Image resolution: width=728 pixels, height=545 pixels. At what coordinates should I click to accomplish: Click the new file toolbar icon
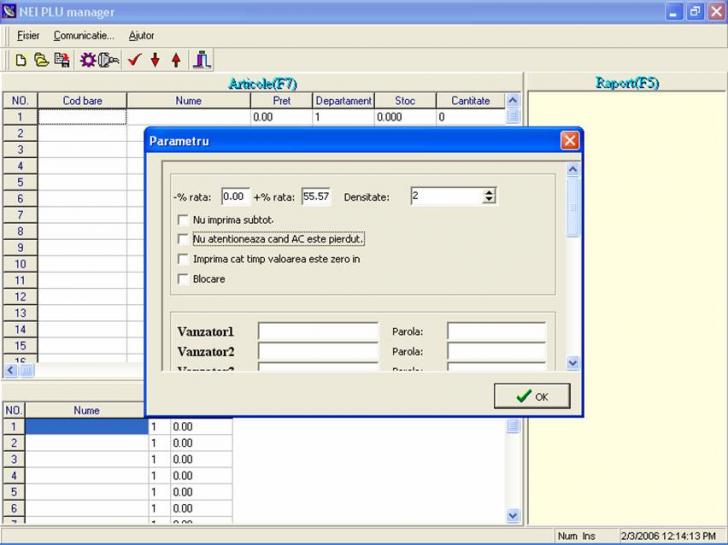point(21,60)
